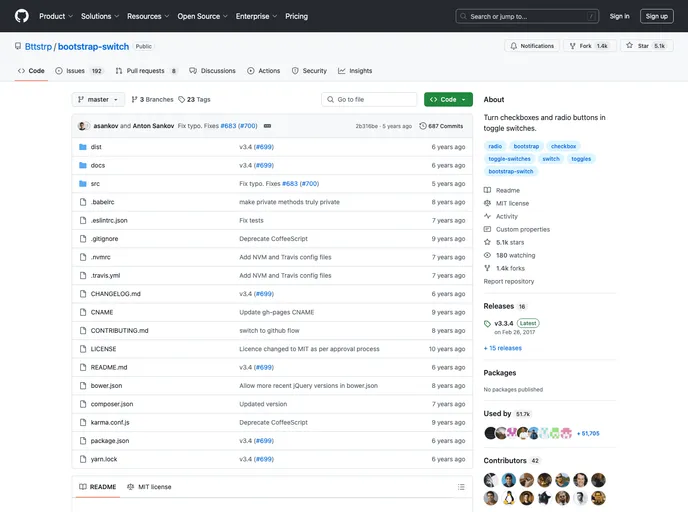Open the src folder
Viewport: 688px width, 512px height.
(95, 184)
